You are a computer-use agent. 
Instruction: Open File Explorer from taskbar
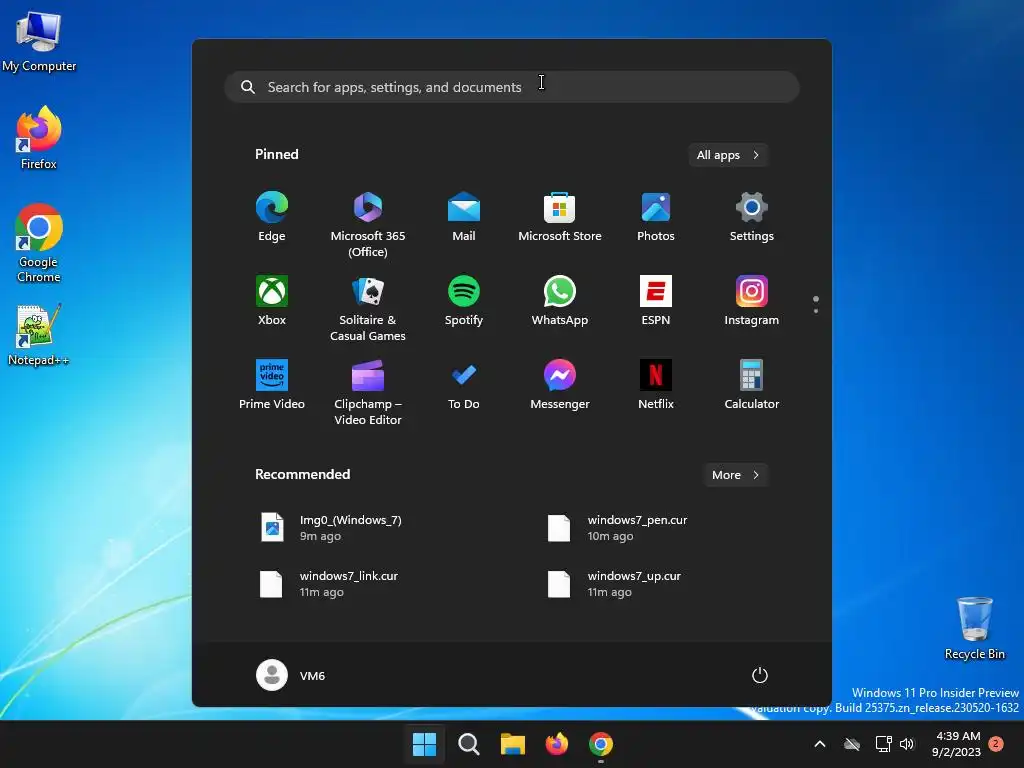coord(513,744)
